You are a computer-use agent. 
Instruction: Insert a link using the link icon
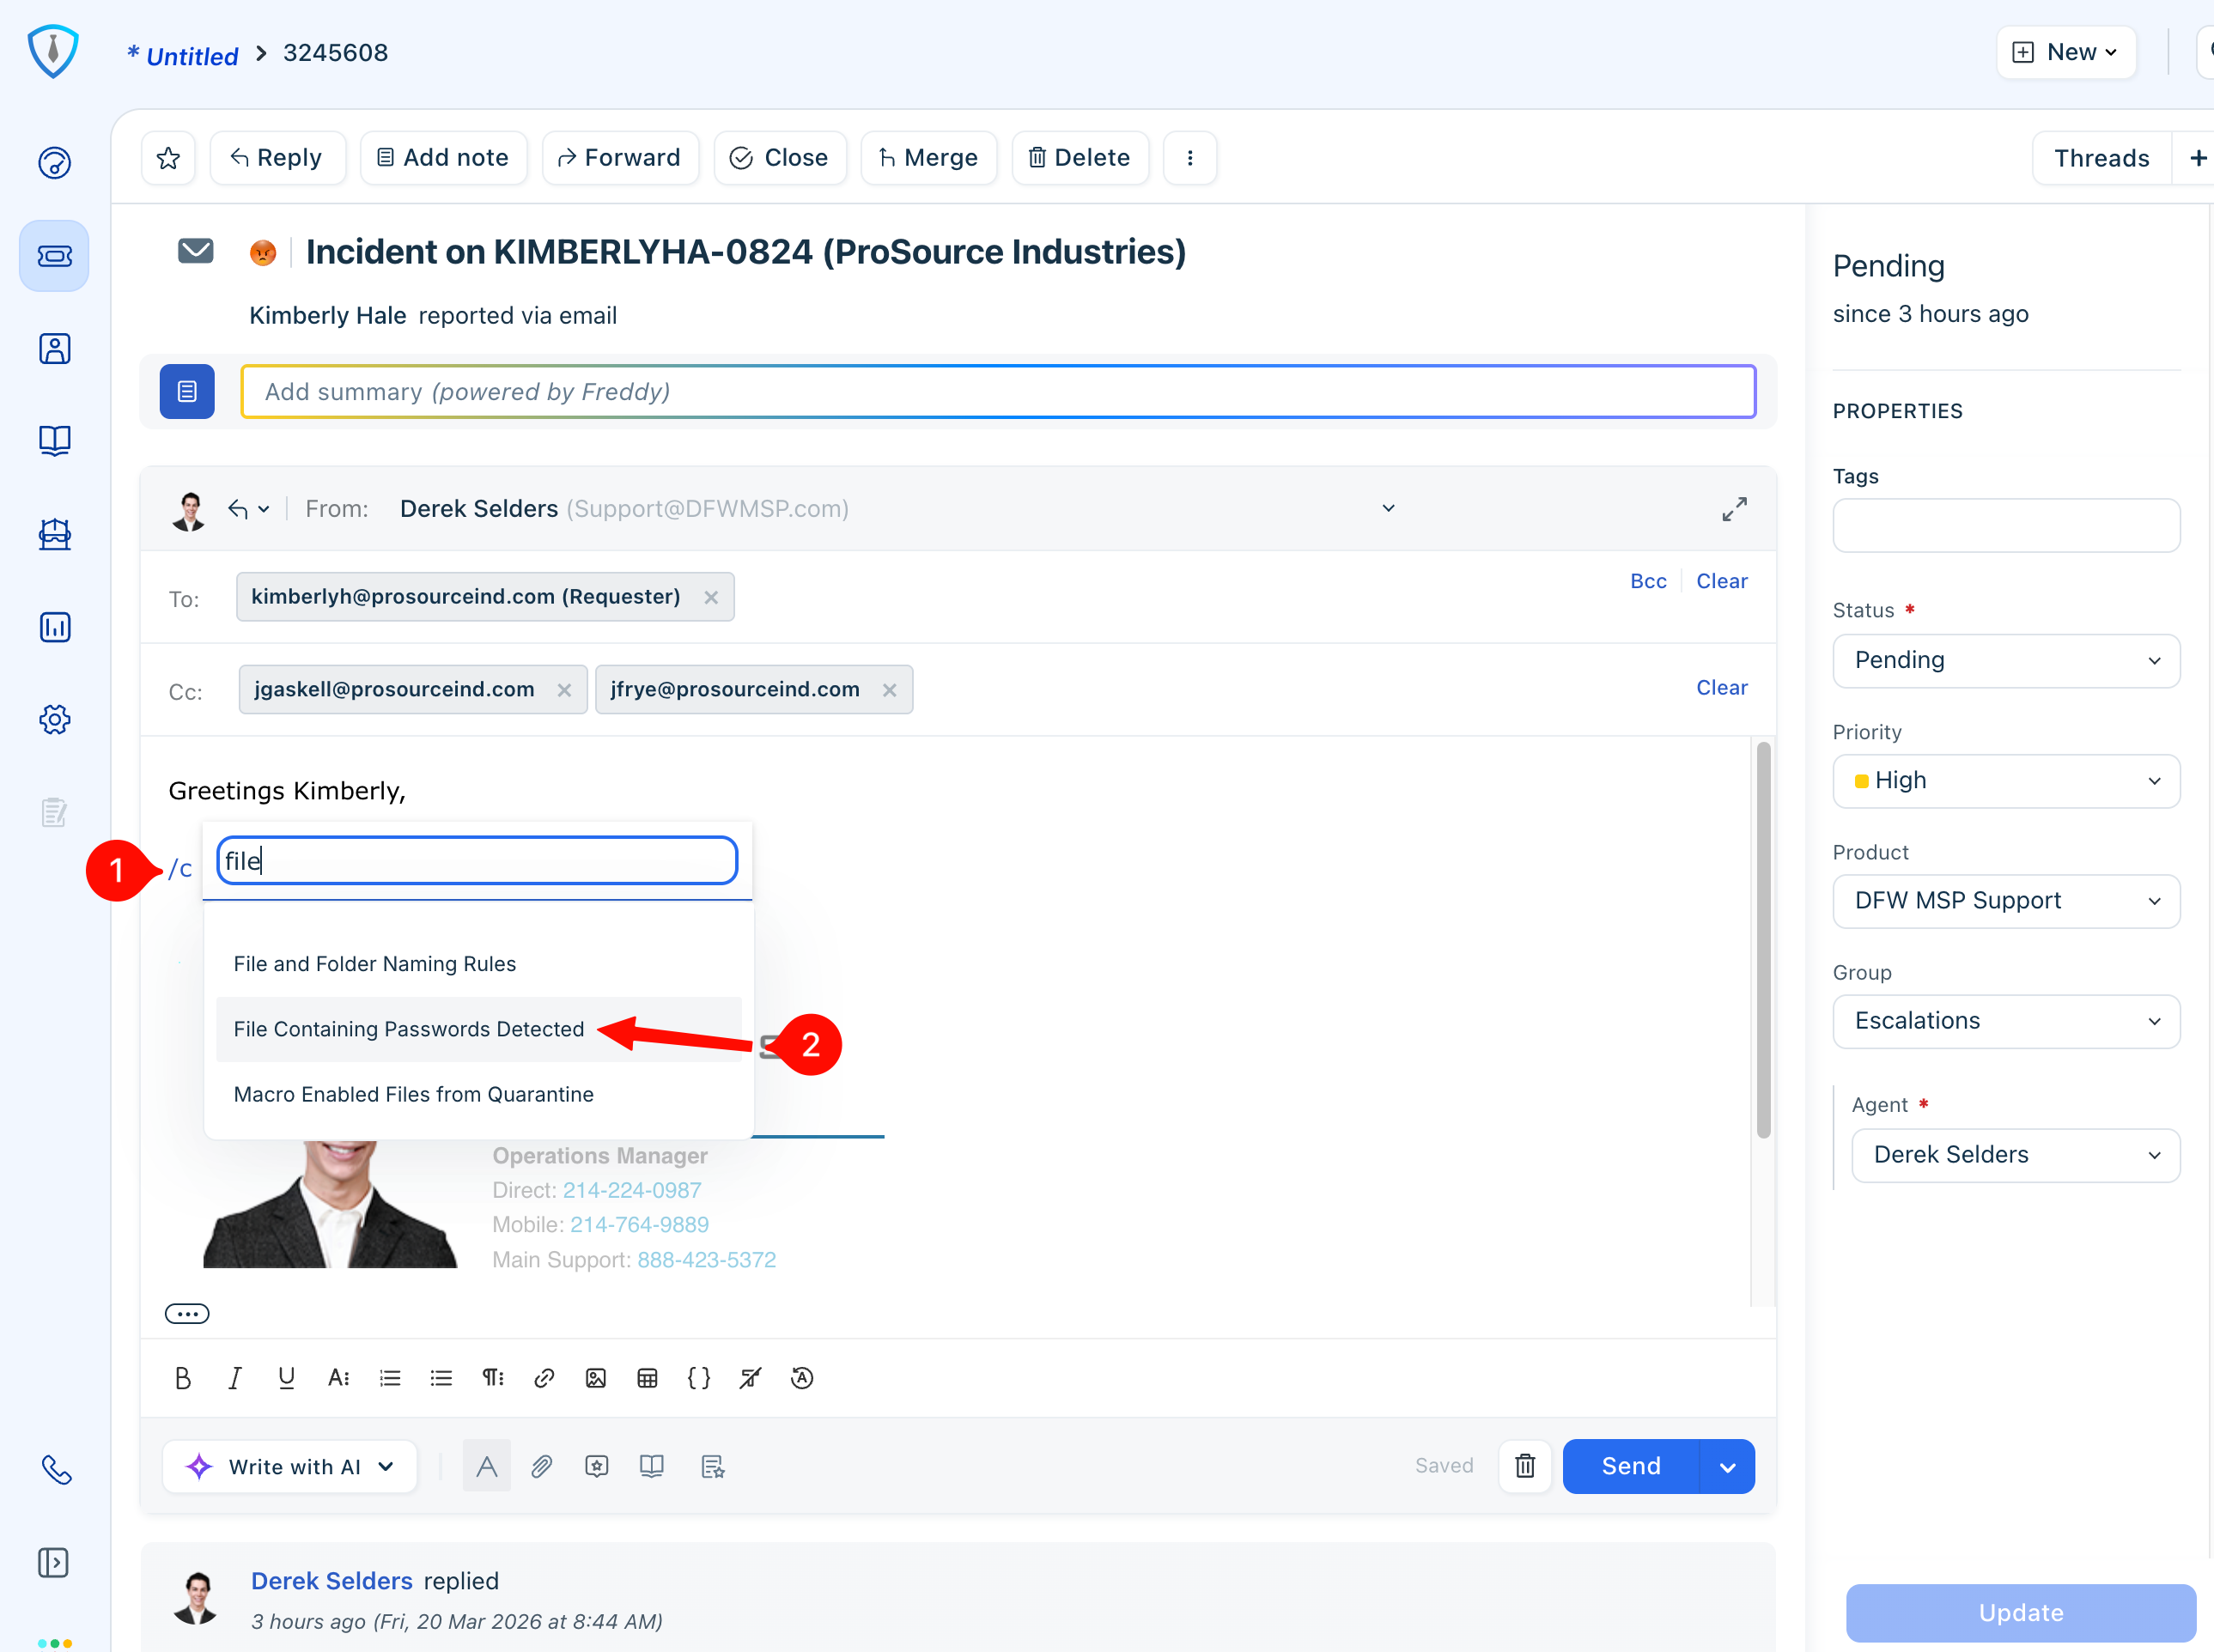pyautogui.click(x=544, y=1378)
